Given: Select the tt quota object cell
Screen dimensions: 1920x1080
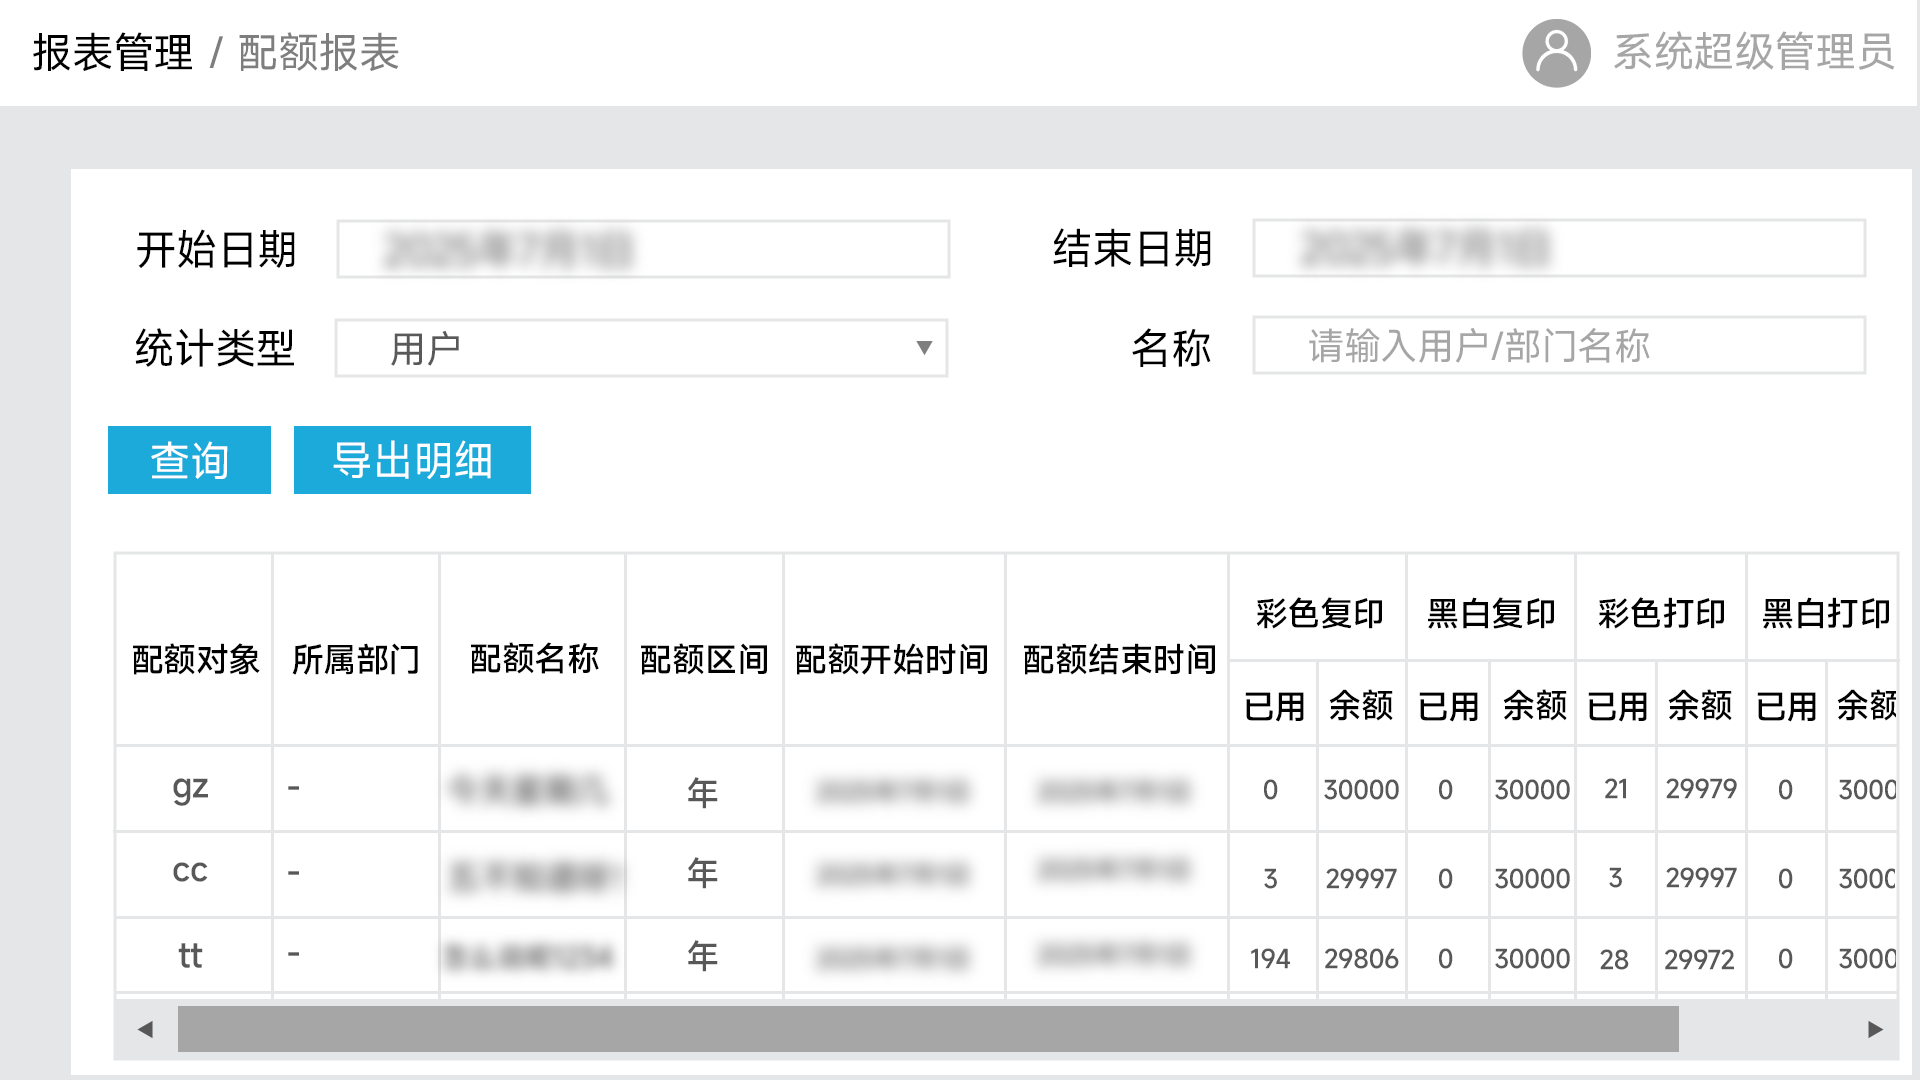Looking at the screenshot, I should click(x=190, y=956).
